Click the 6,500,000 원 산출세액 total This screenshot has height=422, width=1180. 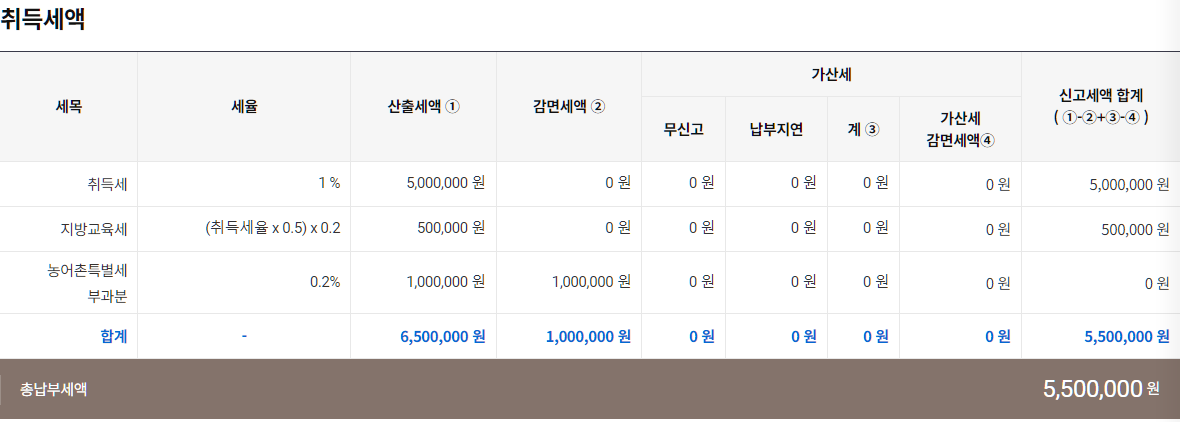[442, 336]
